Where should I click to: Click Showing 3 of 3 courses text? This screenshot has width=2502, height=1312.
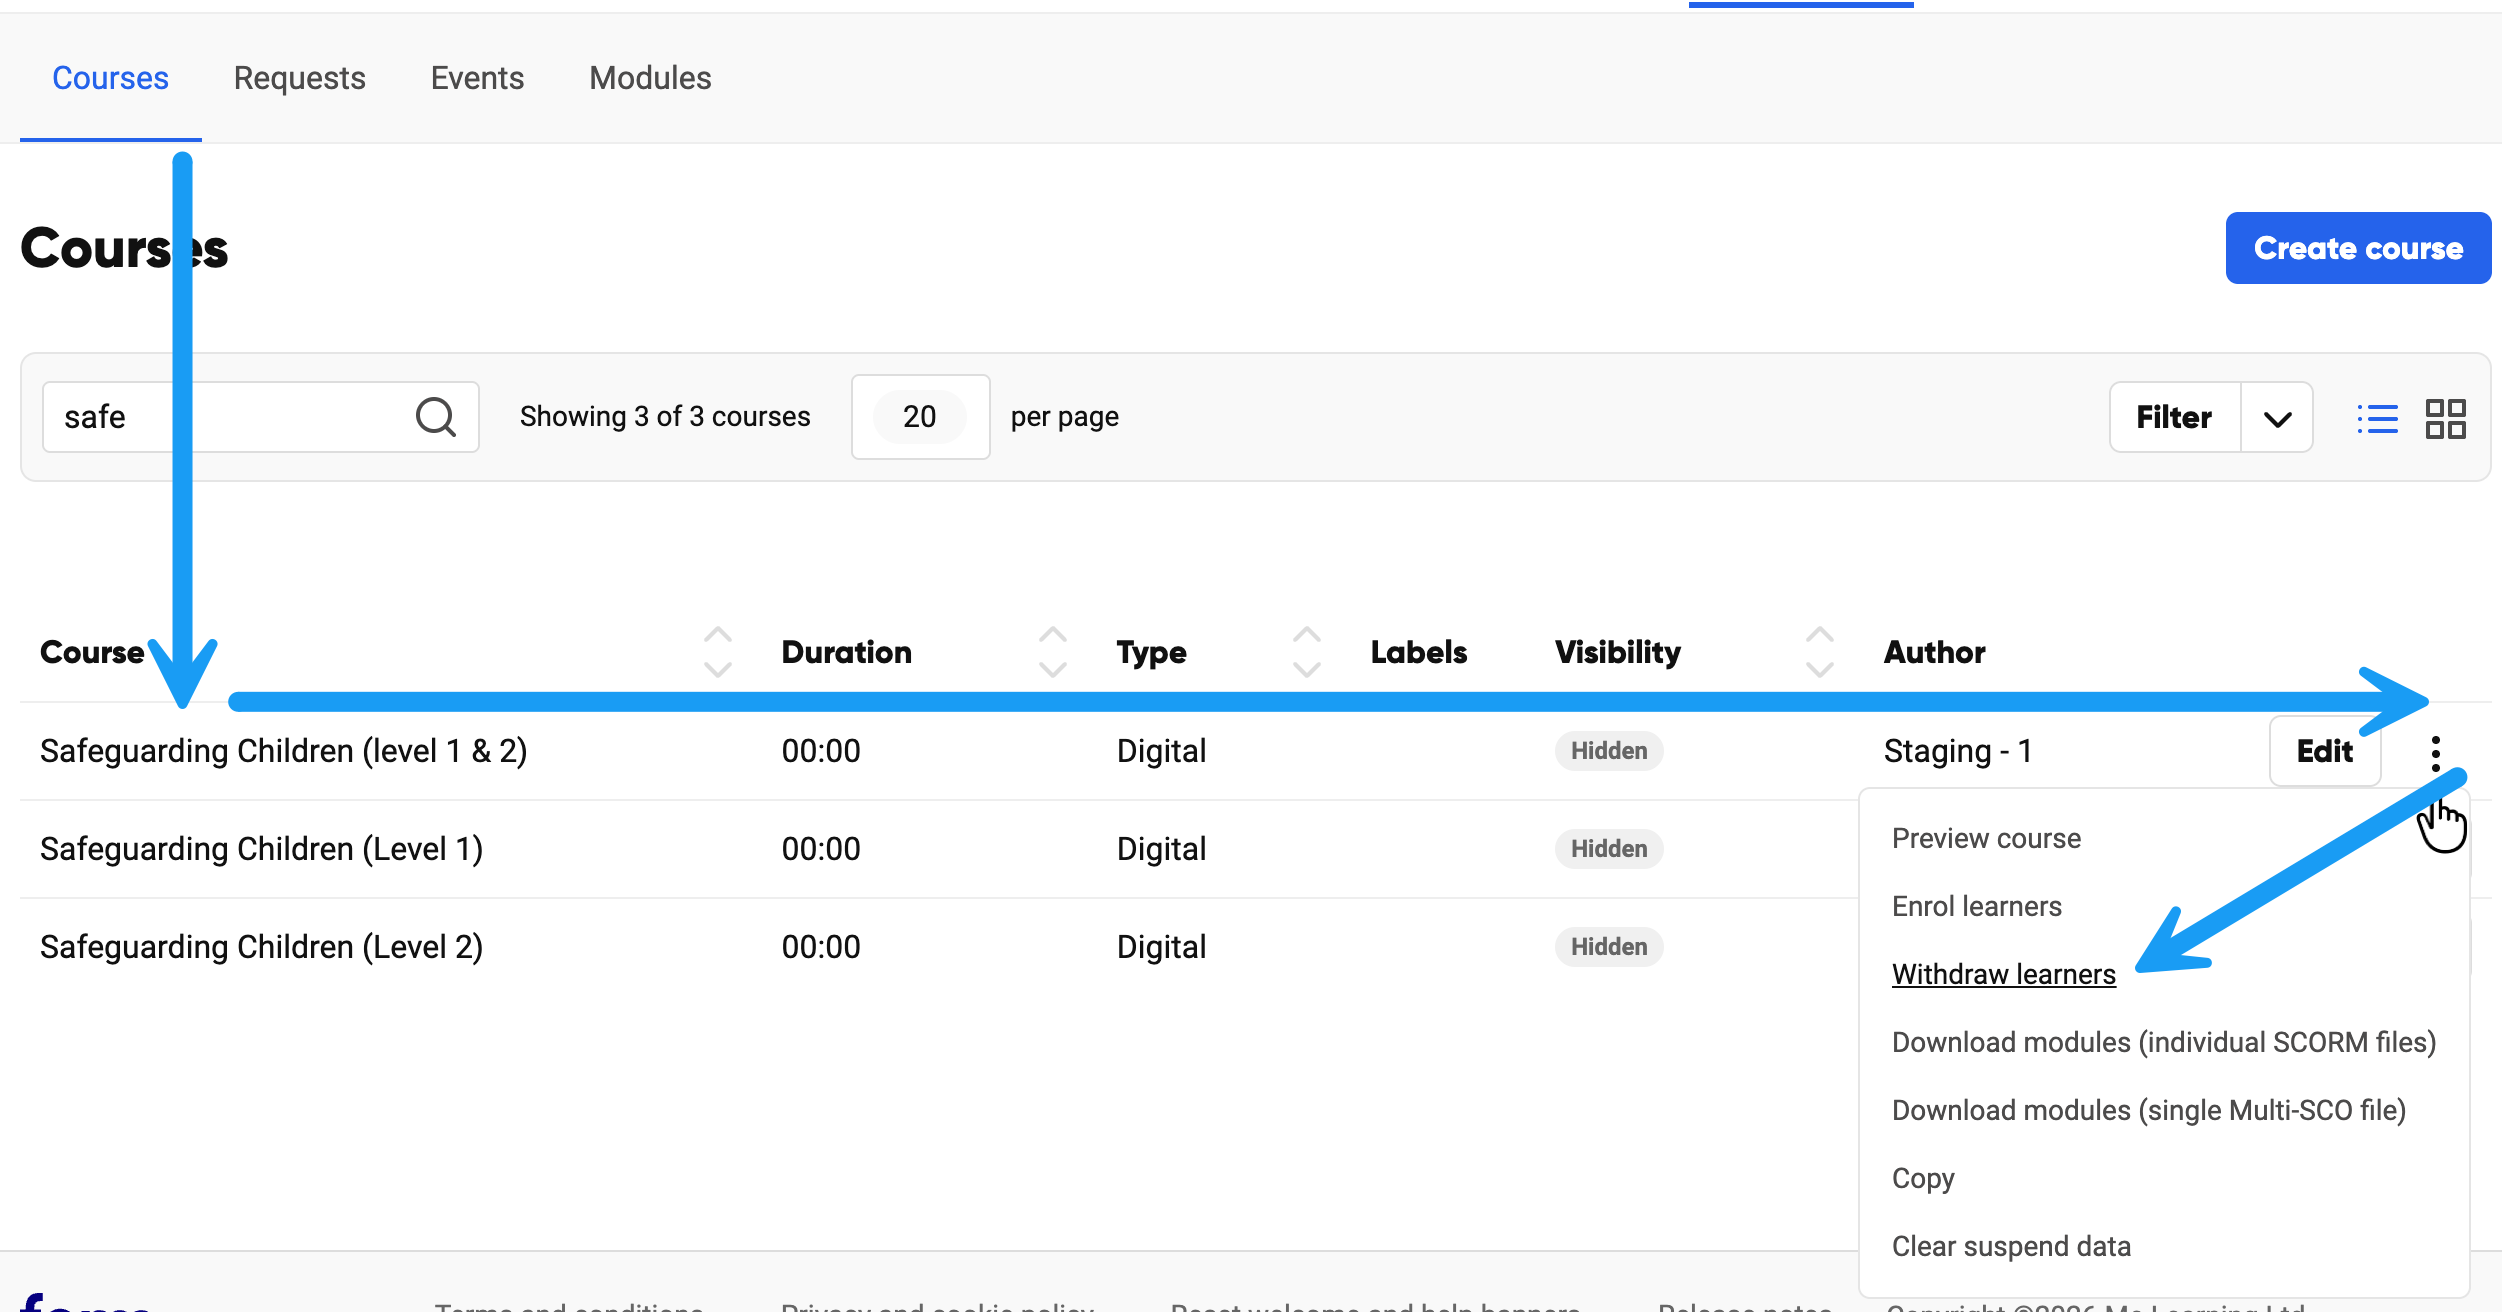[x=665, y=417]
